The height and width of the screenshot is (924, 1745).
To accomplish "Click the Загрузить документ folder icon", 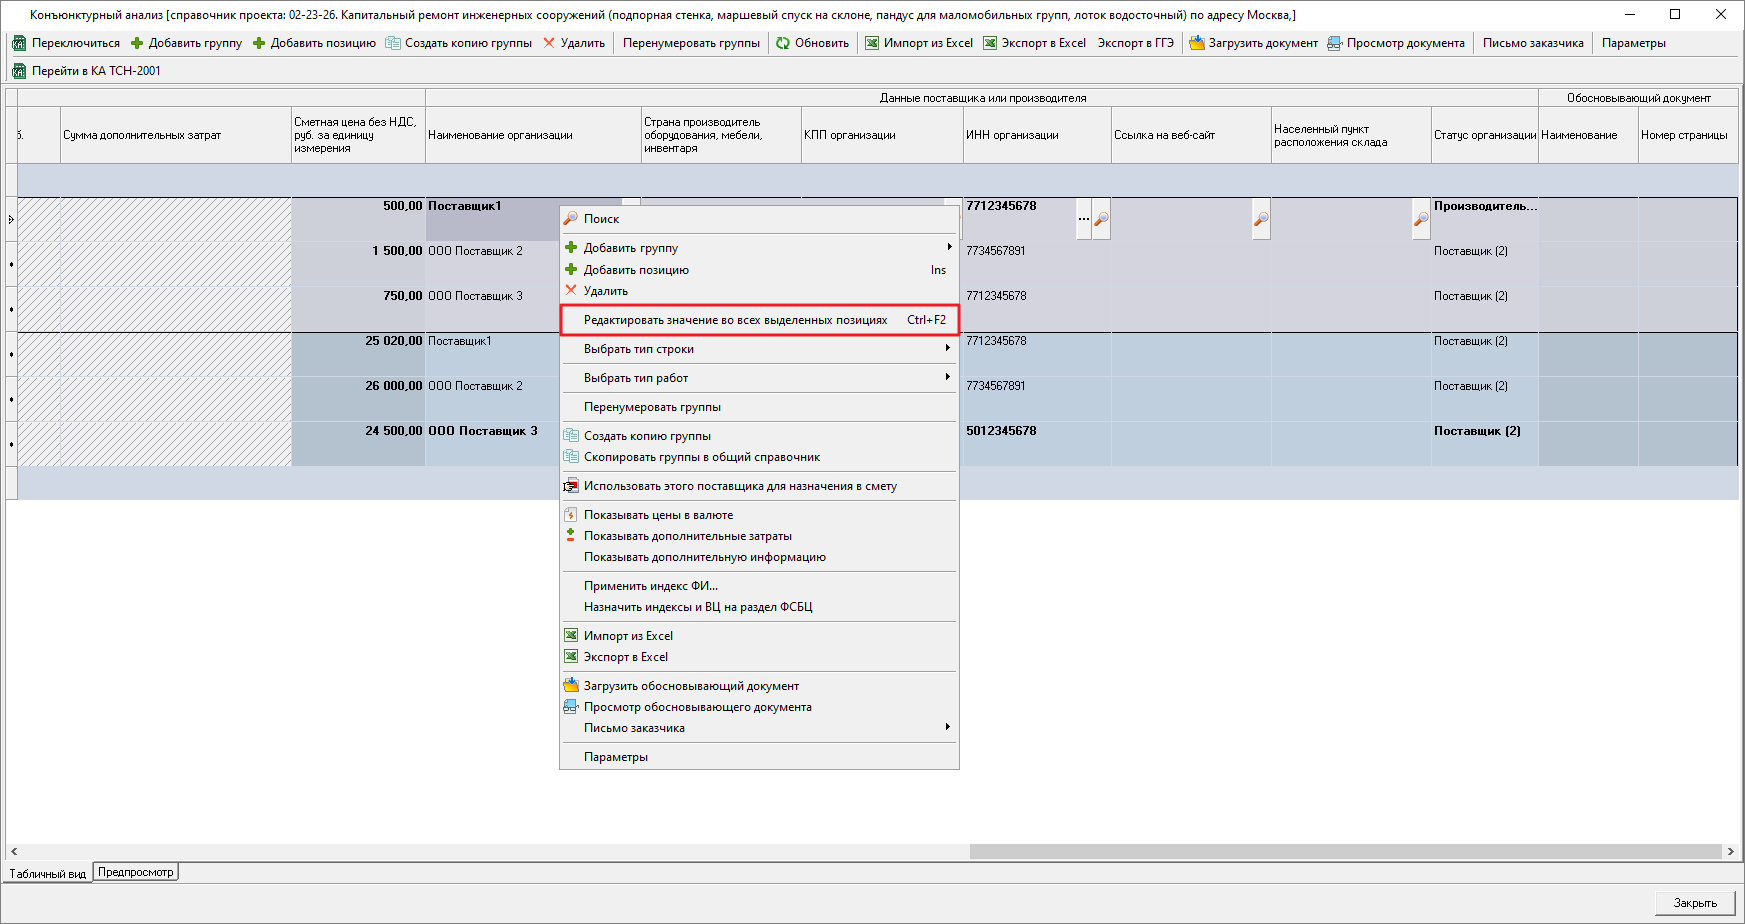I will click(1196, 43).
